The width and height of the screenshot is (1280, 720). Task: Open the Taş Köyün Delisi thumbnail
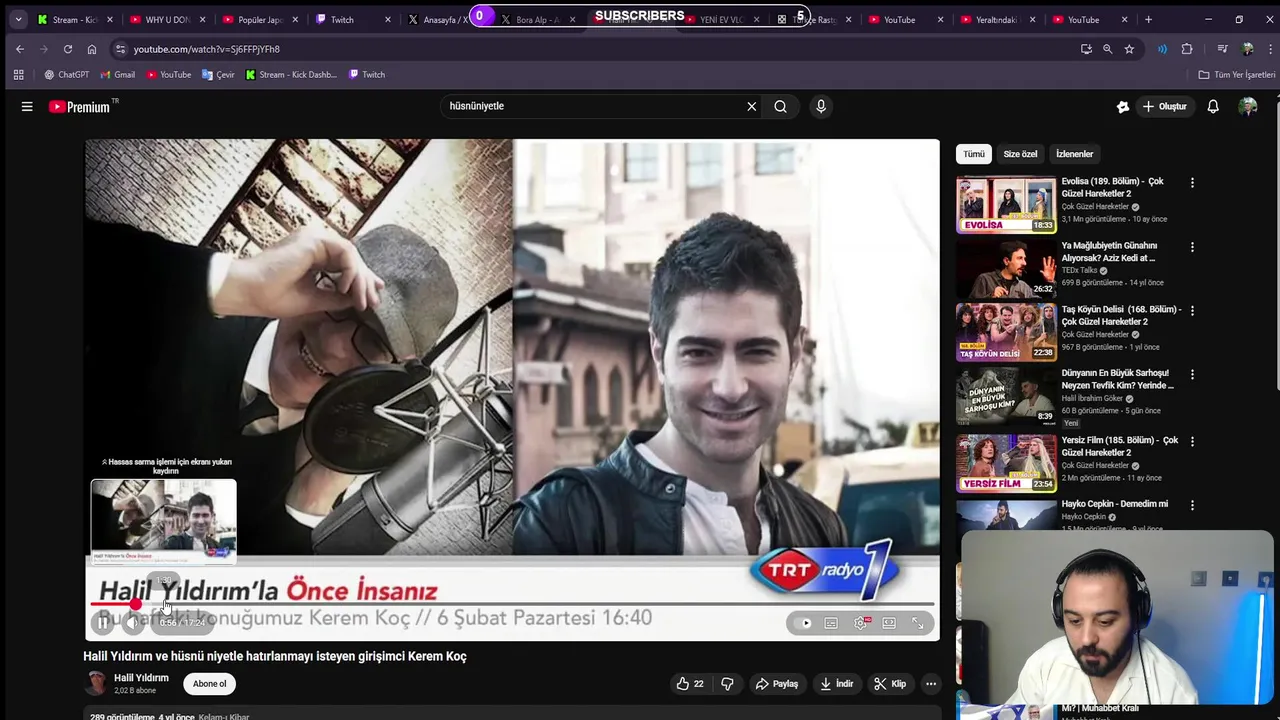(1006, 332)
